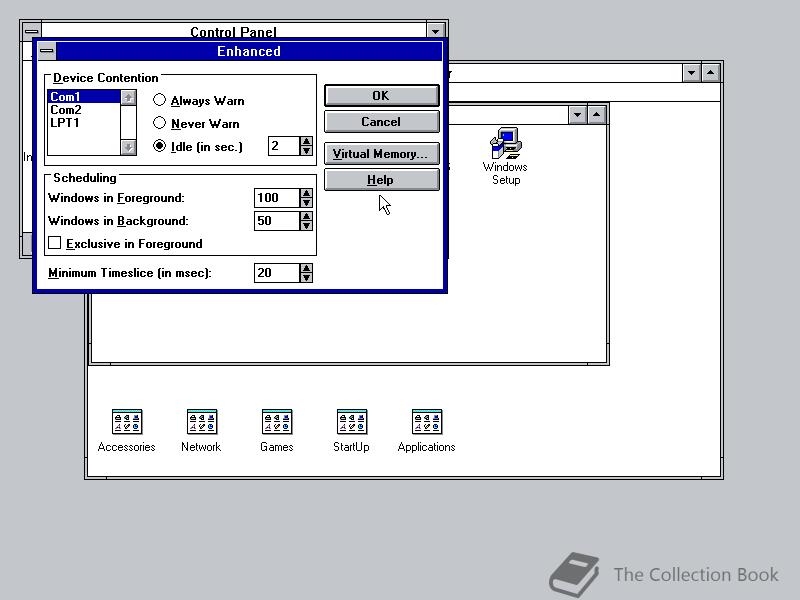Click the Windows in Foreground field
This screenshot has width=800, height=600.
[x=277, y=198]
